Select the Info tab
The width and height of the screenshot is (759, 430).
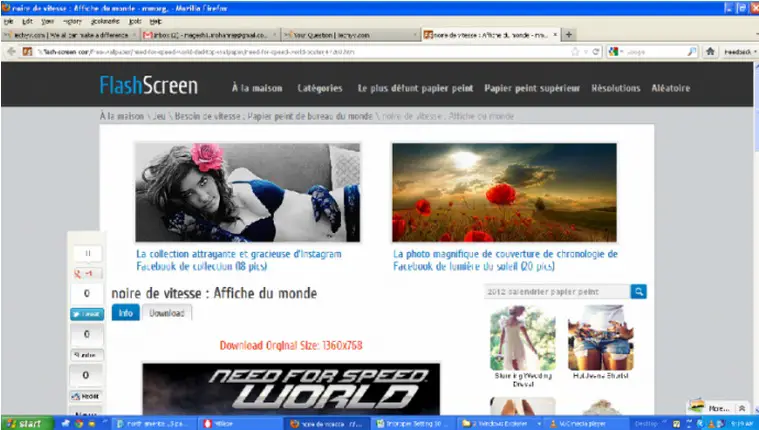[x=125, y=313]
